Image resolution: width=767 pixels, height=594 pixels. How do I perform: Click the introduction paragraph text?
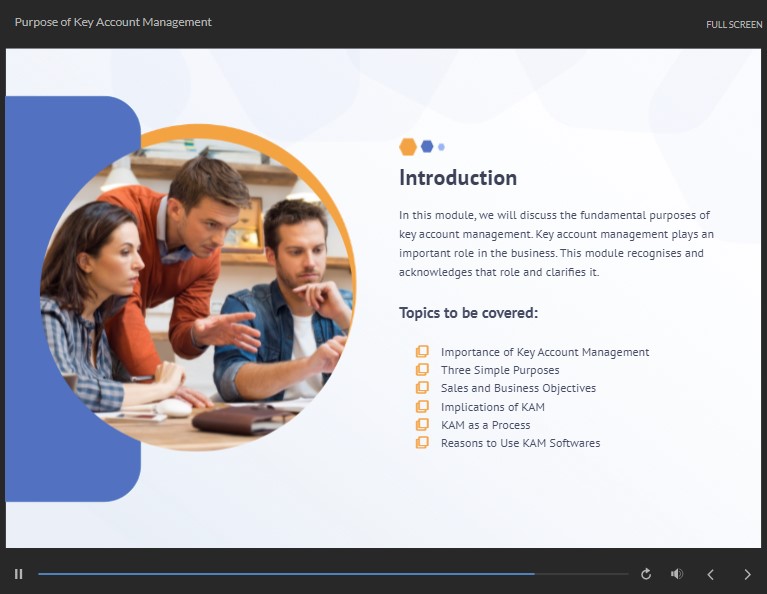pos(556,244)
